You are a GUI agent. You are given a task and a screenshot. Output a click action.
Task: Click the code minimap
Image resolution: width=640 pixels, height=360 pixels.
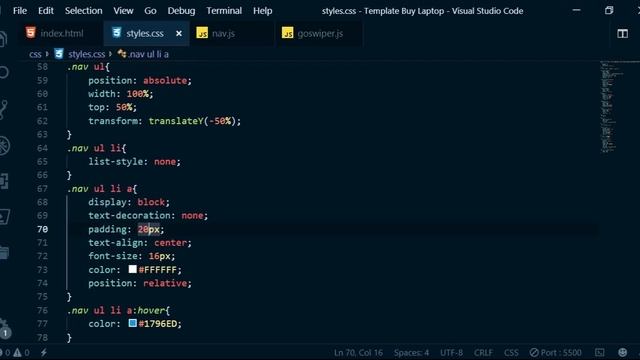point(611,107)
